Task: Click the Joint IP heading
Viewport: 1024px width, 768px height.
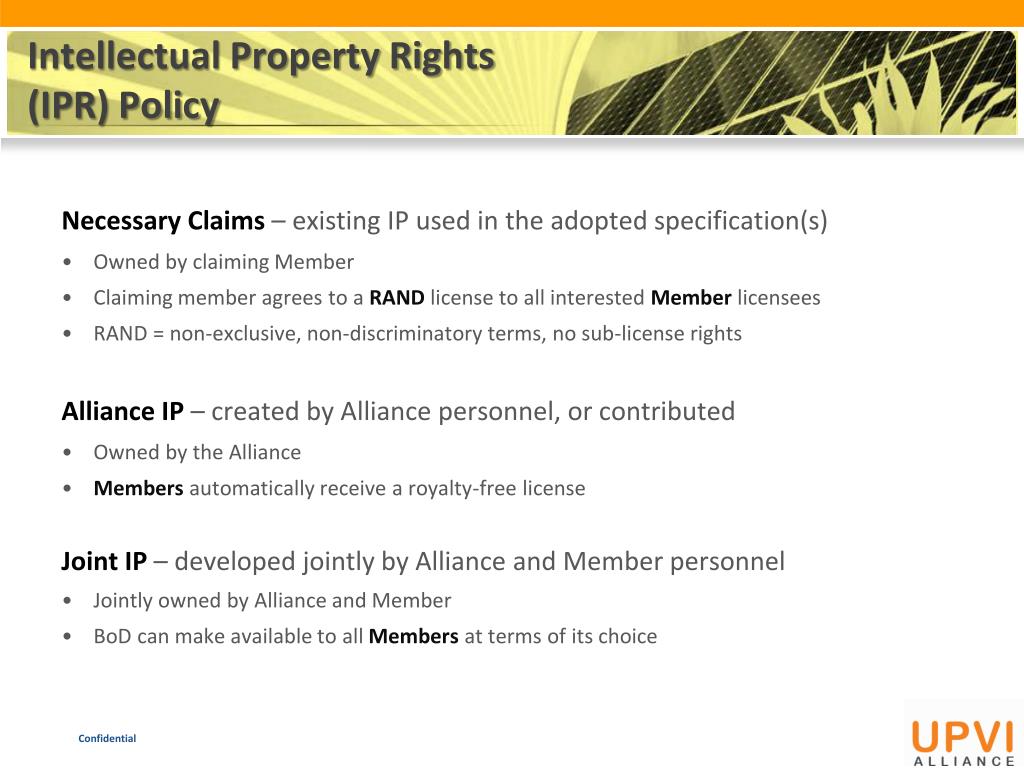Action: click(104, 562)
